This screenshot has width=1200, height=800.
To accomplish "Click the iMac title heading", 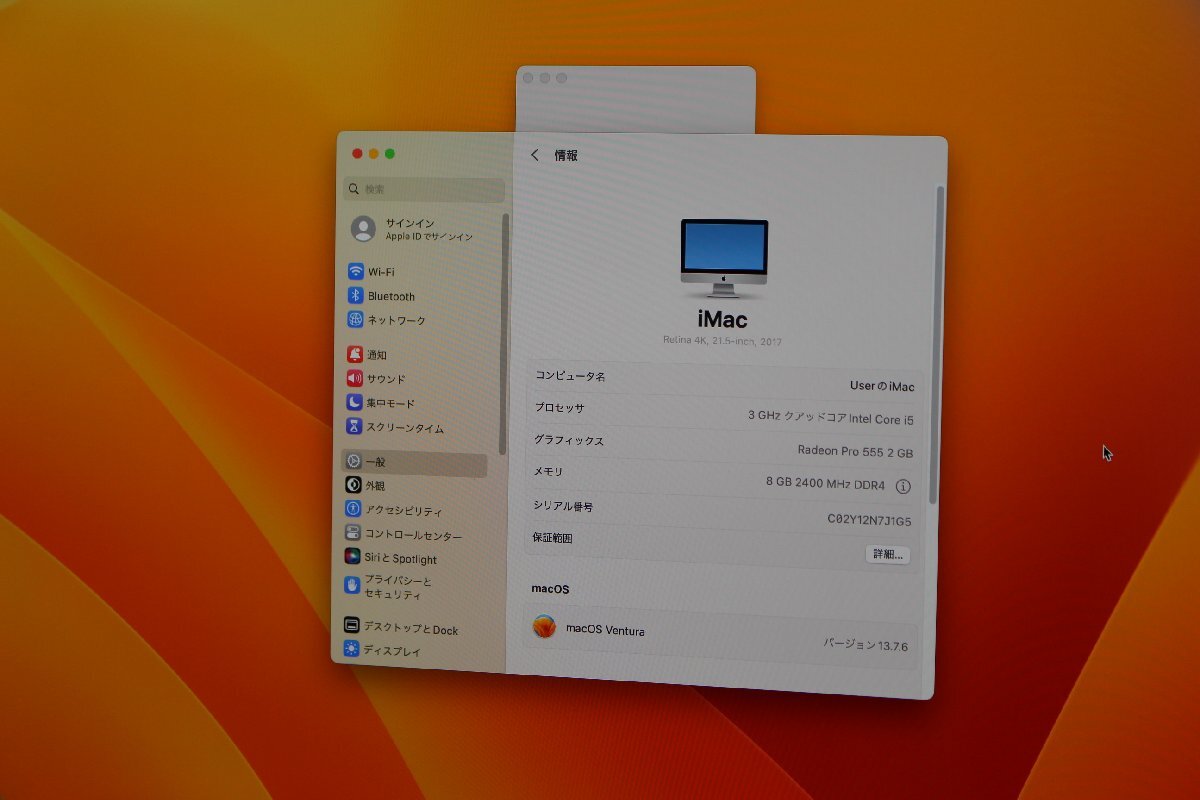I will (x=722, y=319).
